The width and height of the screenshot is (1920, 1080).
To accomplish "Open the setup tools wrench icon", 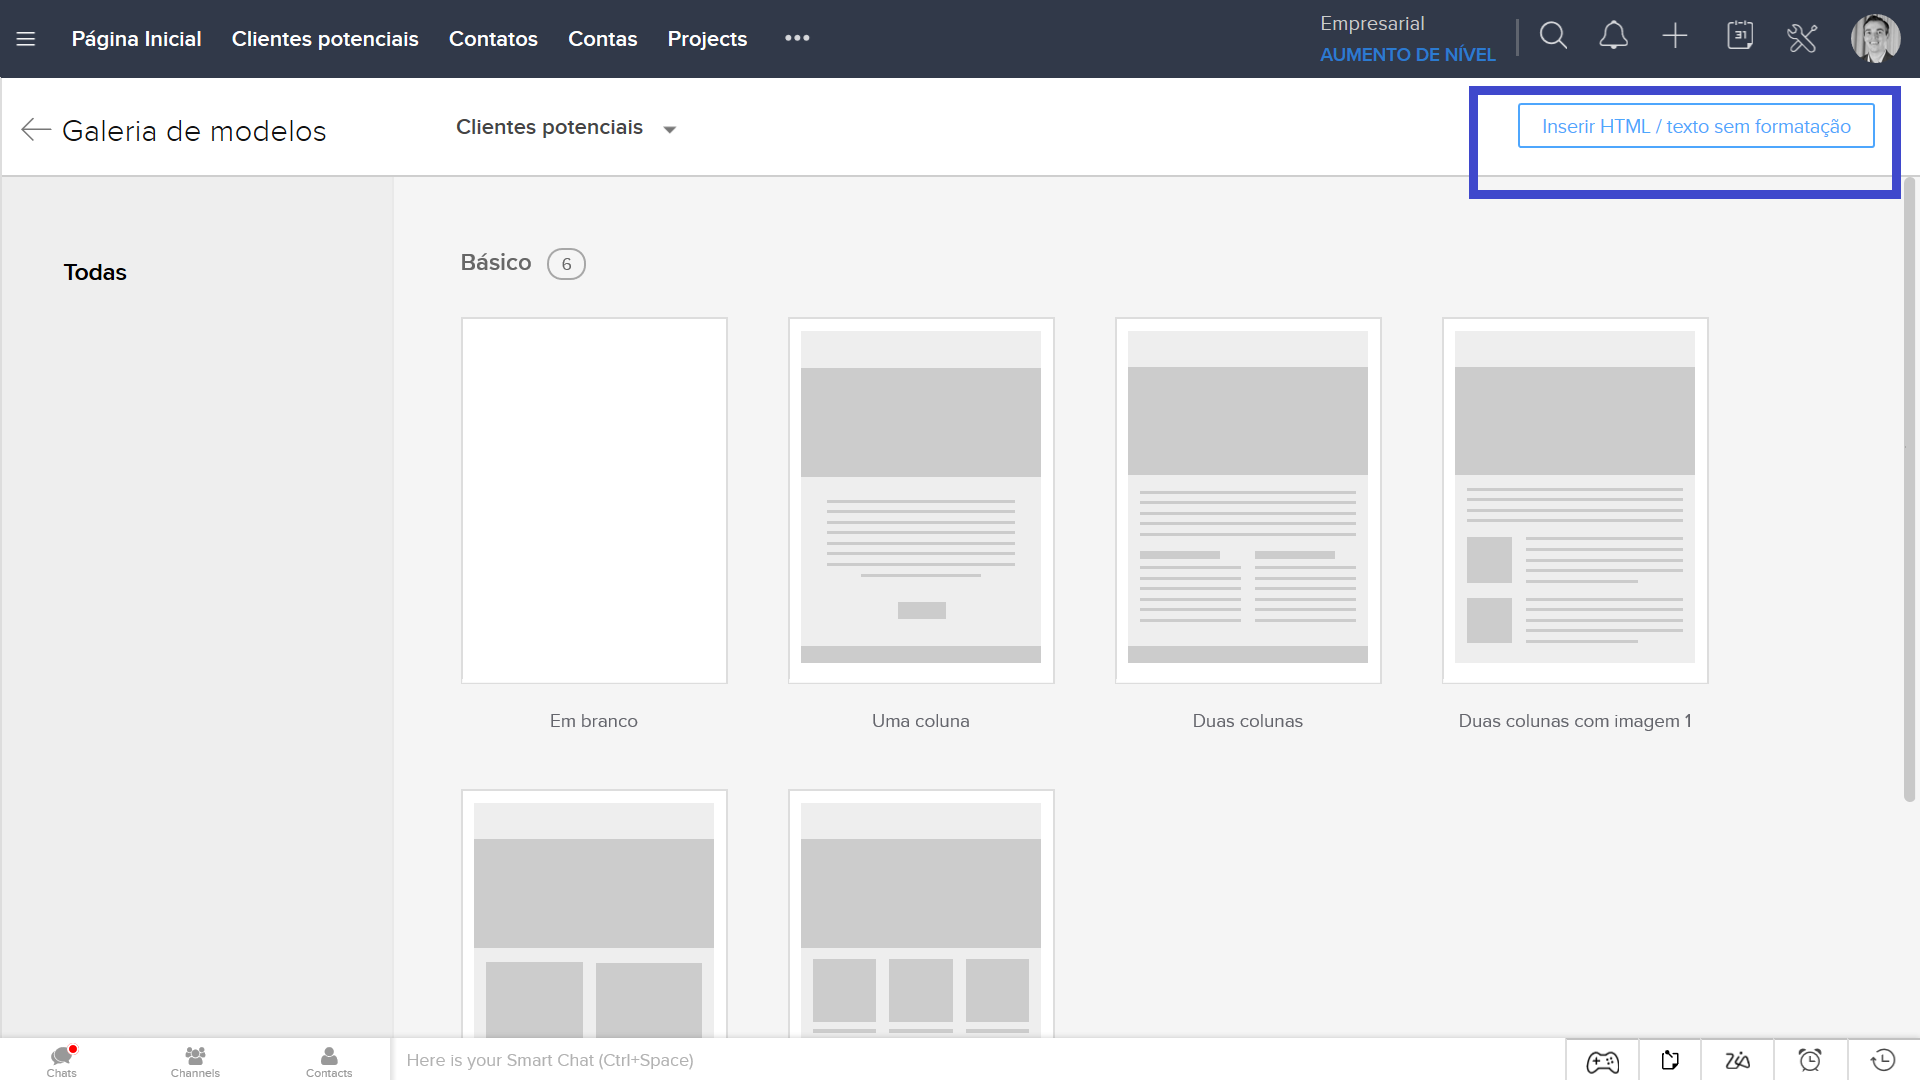I will point(1802,38).
